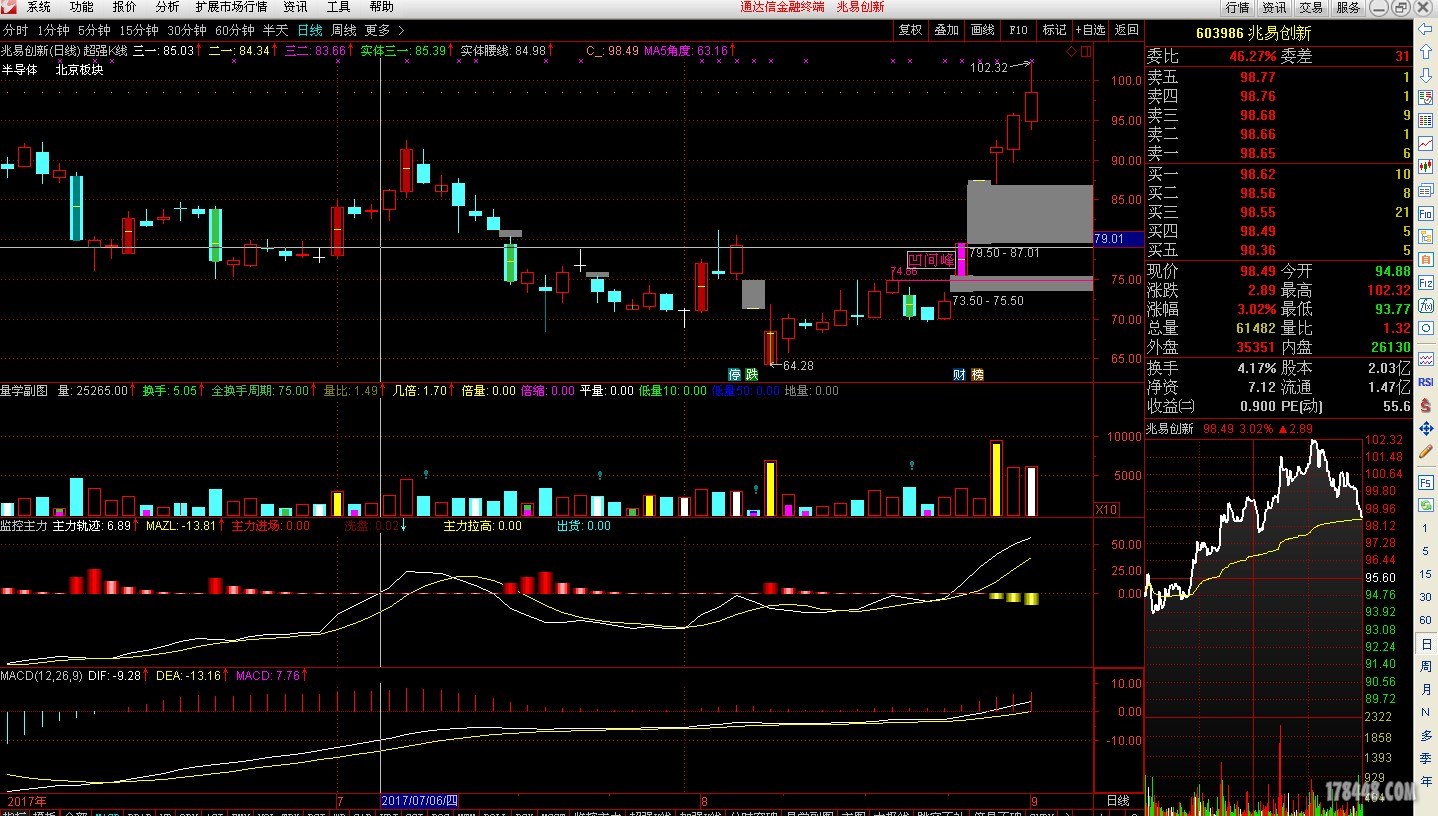Click the up arrow icon in right sidebar

pyautogui.click(x=1425, y=52)
